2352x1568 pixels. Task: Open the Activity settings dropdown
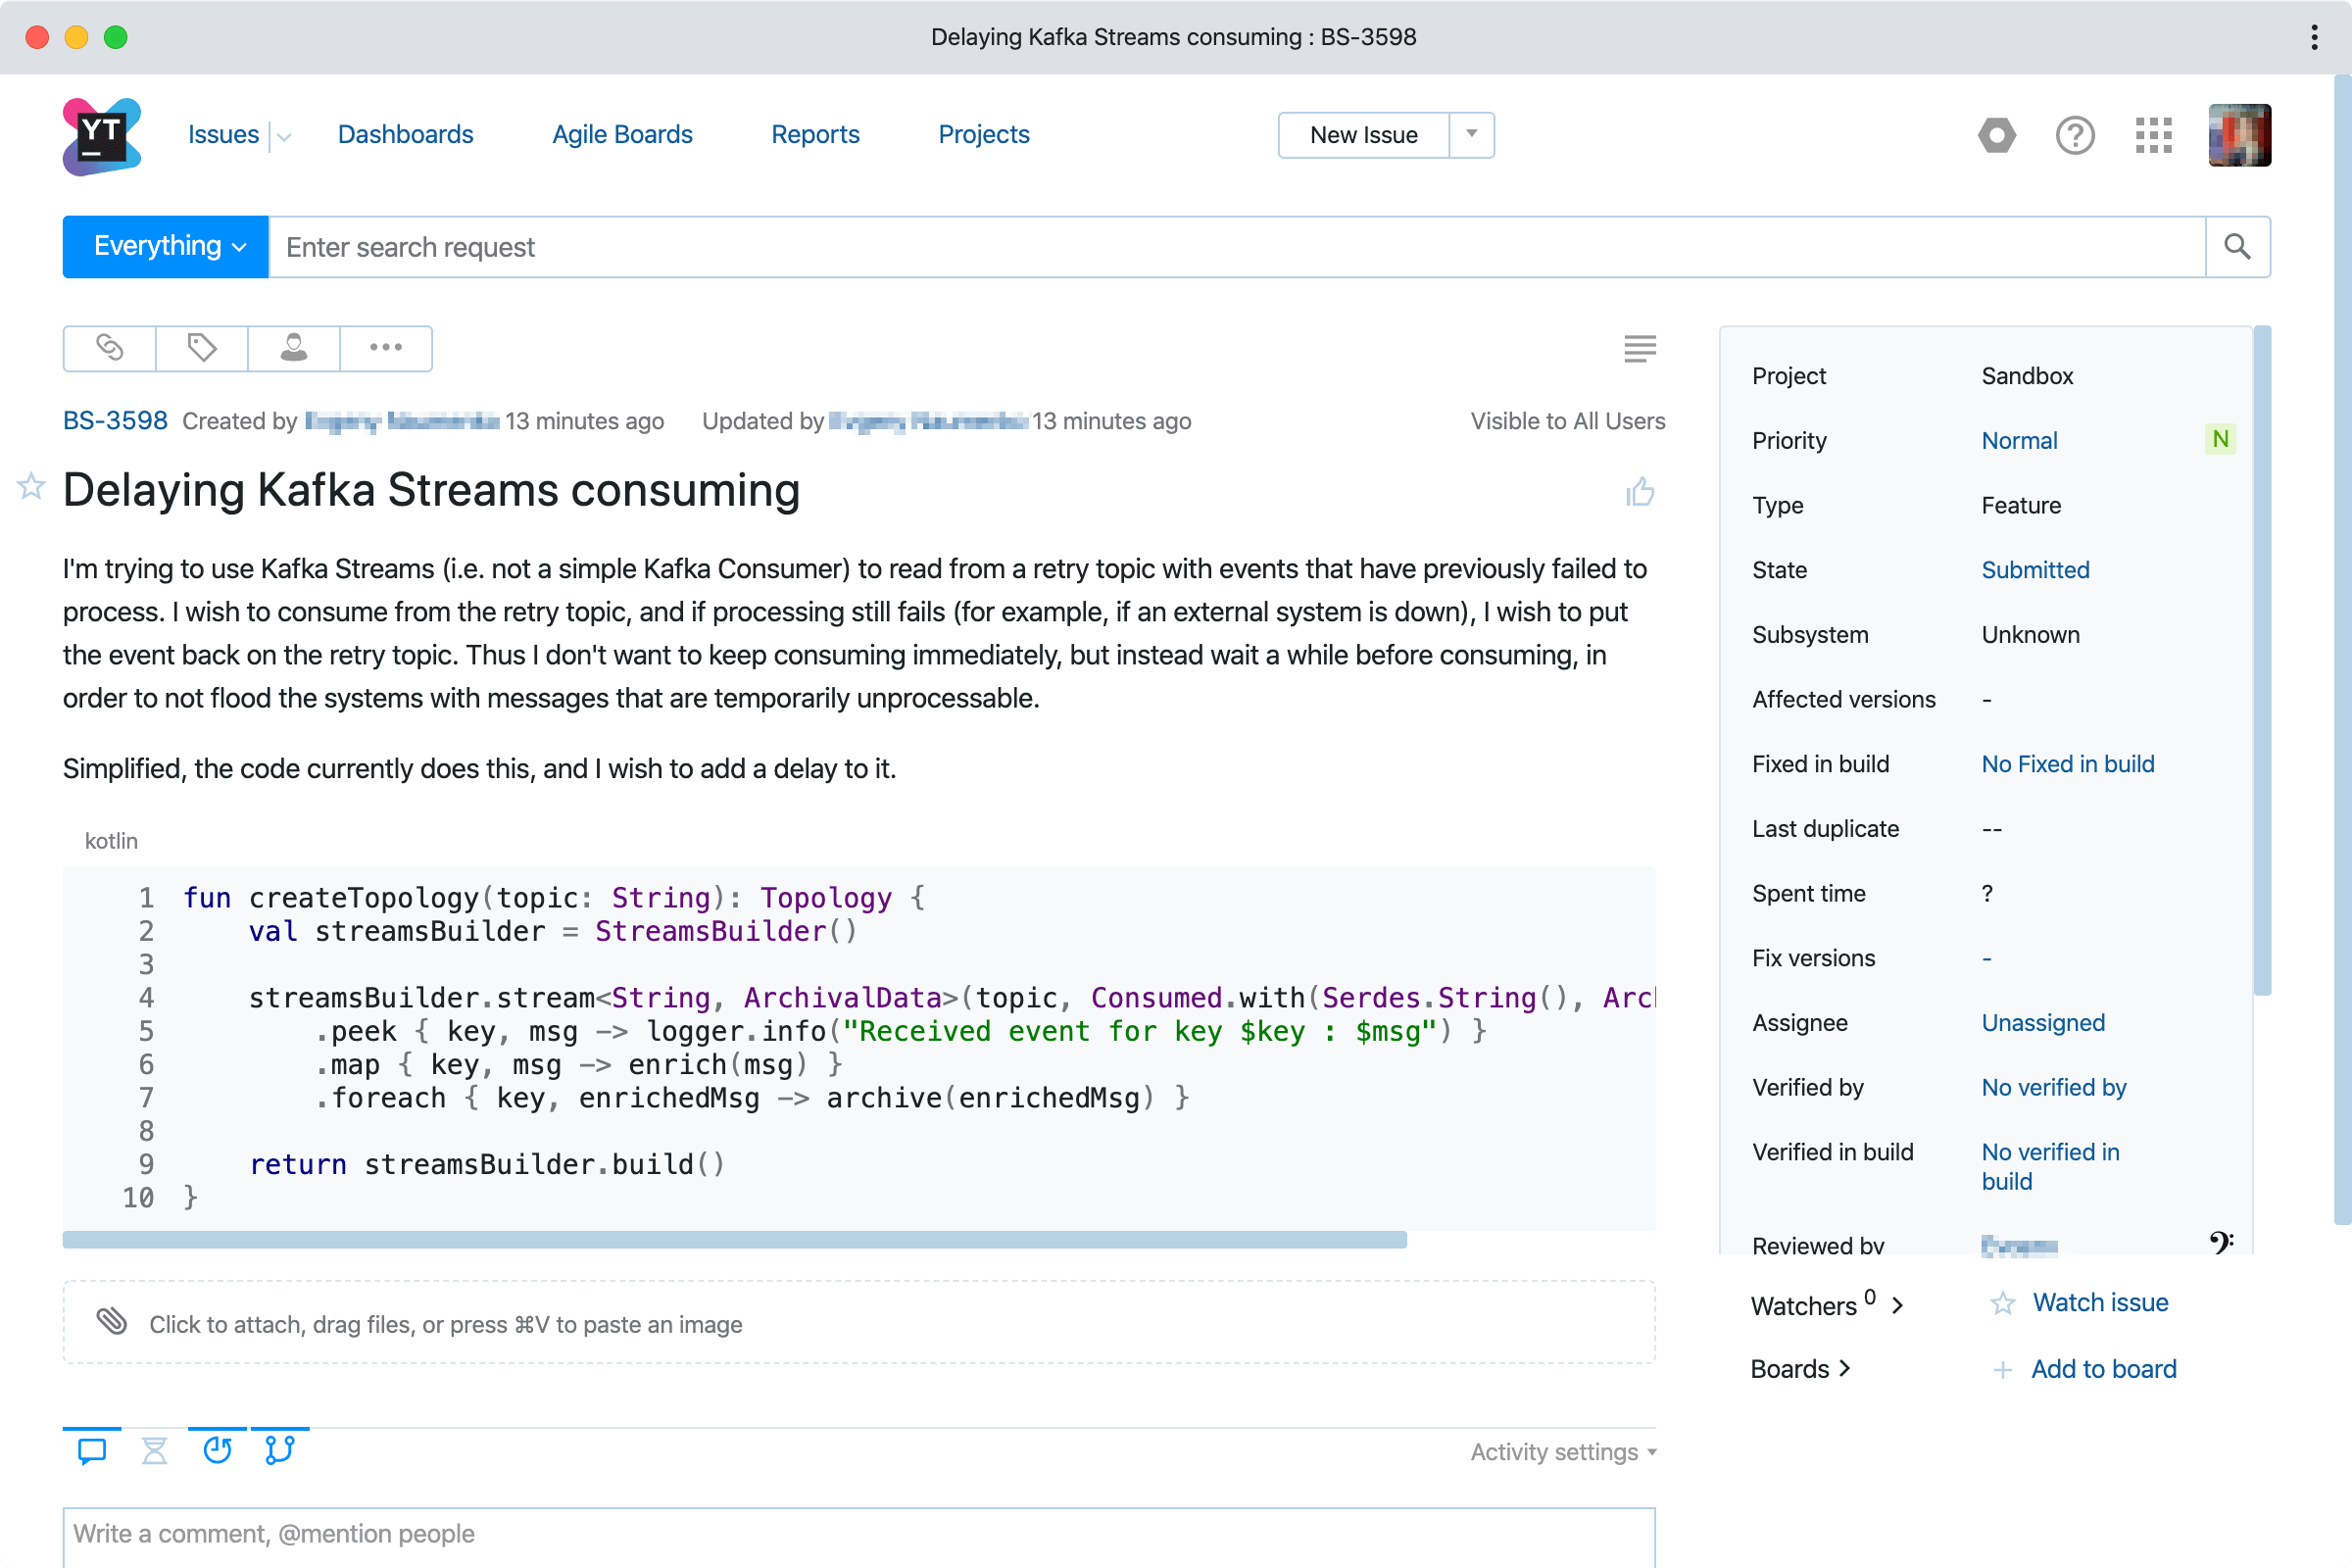1563,1452
